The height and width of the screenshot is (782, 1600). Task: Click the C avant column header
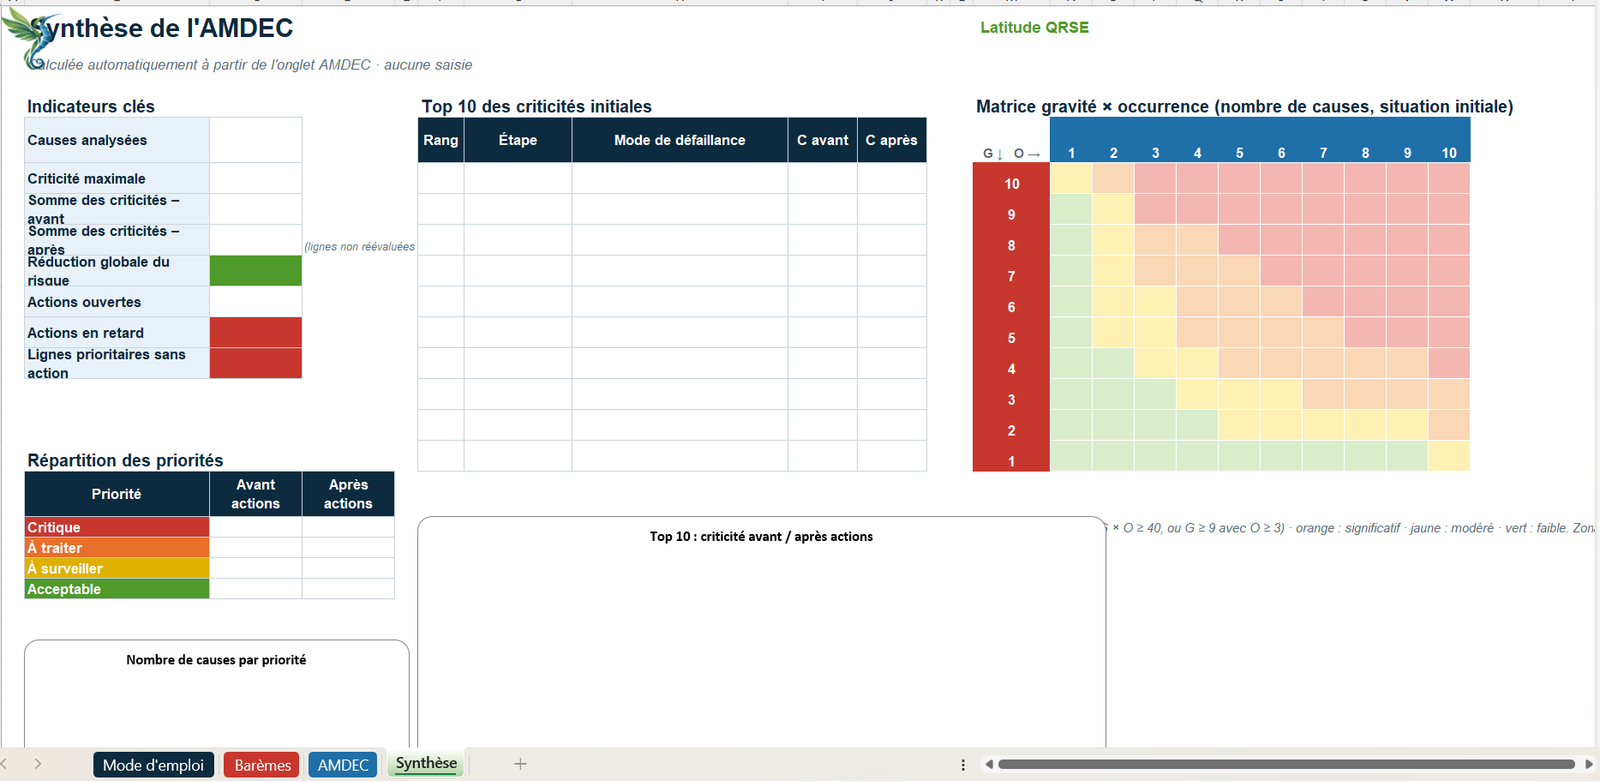pos(823,140)
